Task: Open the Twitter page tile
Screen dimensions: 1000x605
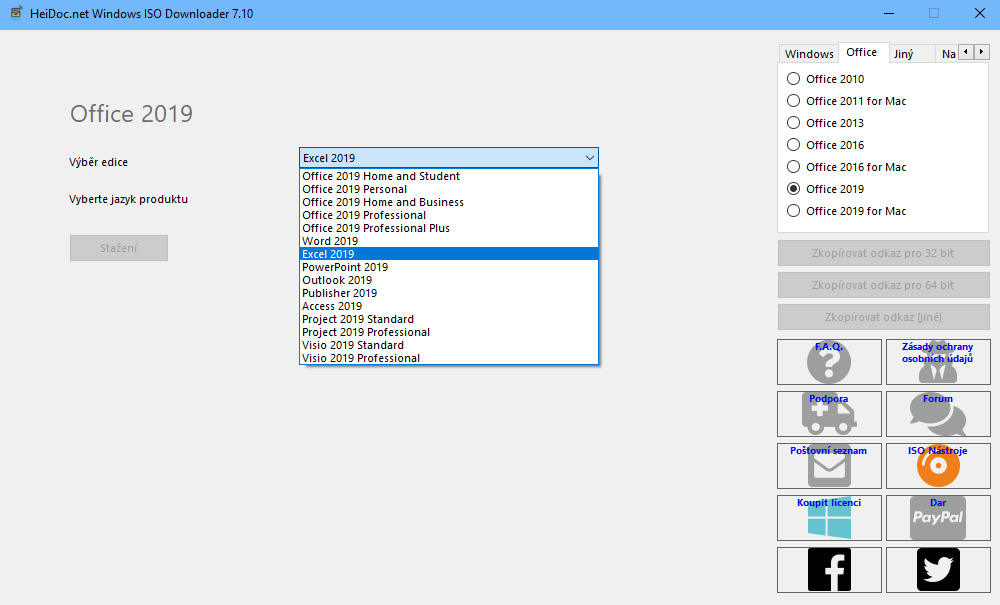Action: (938, 570)
